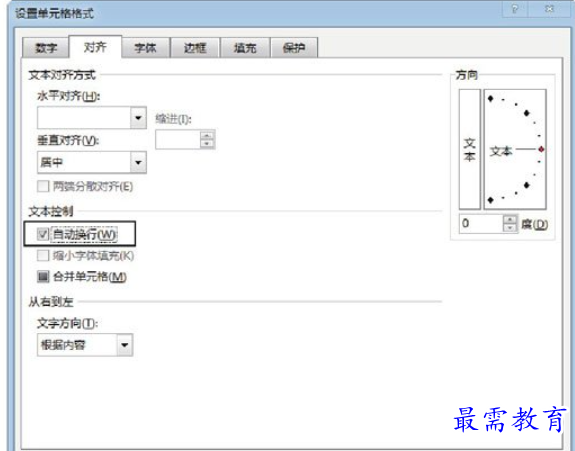
Task: Decrease the orientation degrees value
Action: point(510,228)
